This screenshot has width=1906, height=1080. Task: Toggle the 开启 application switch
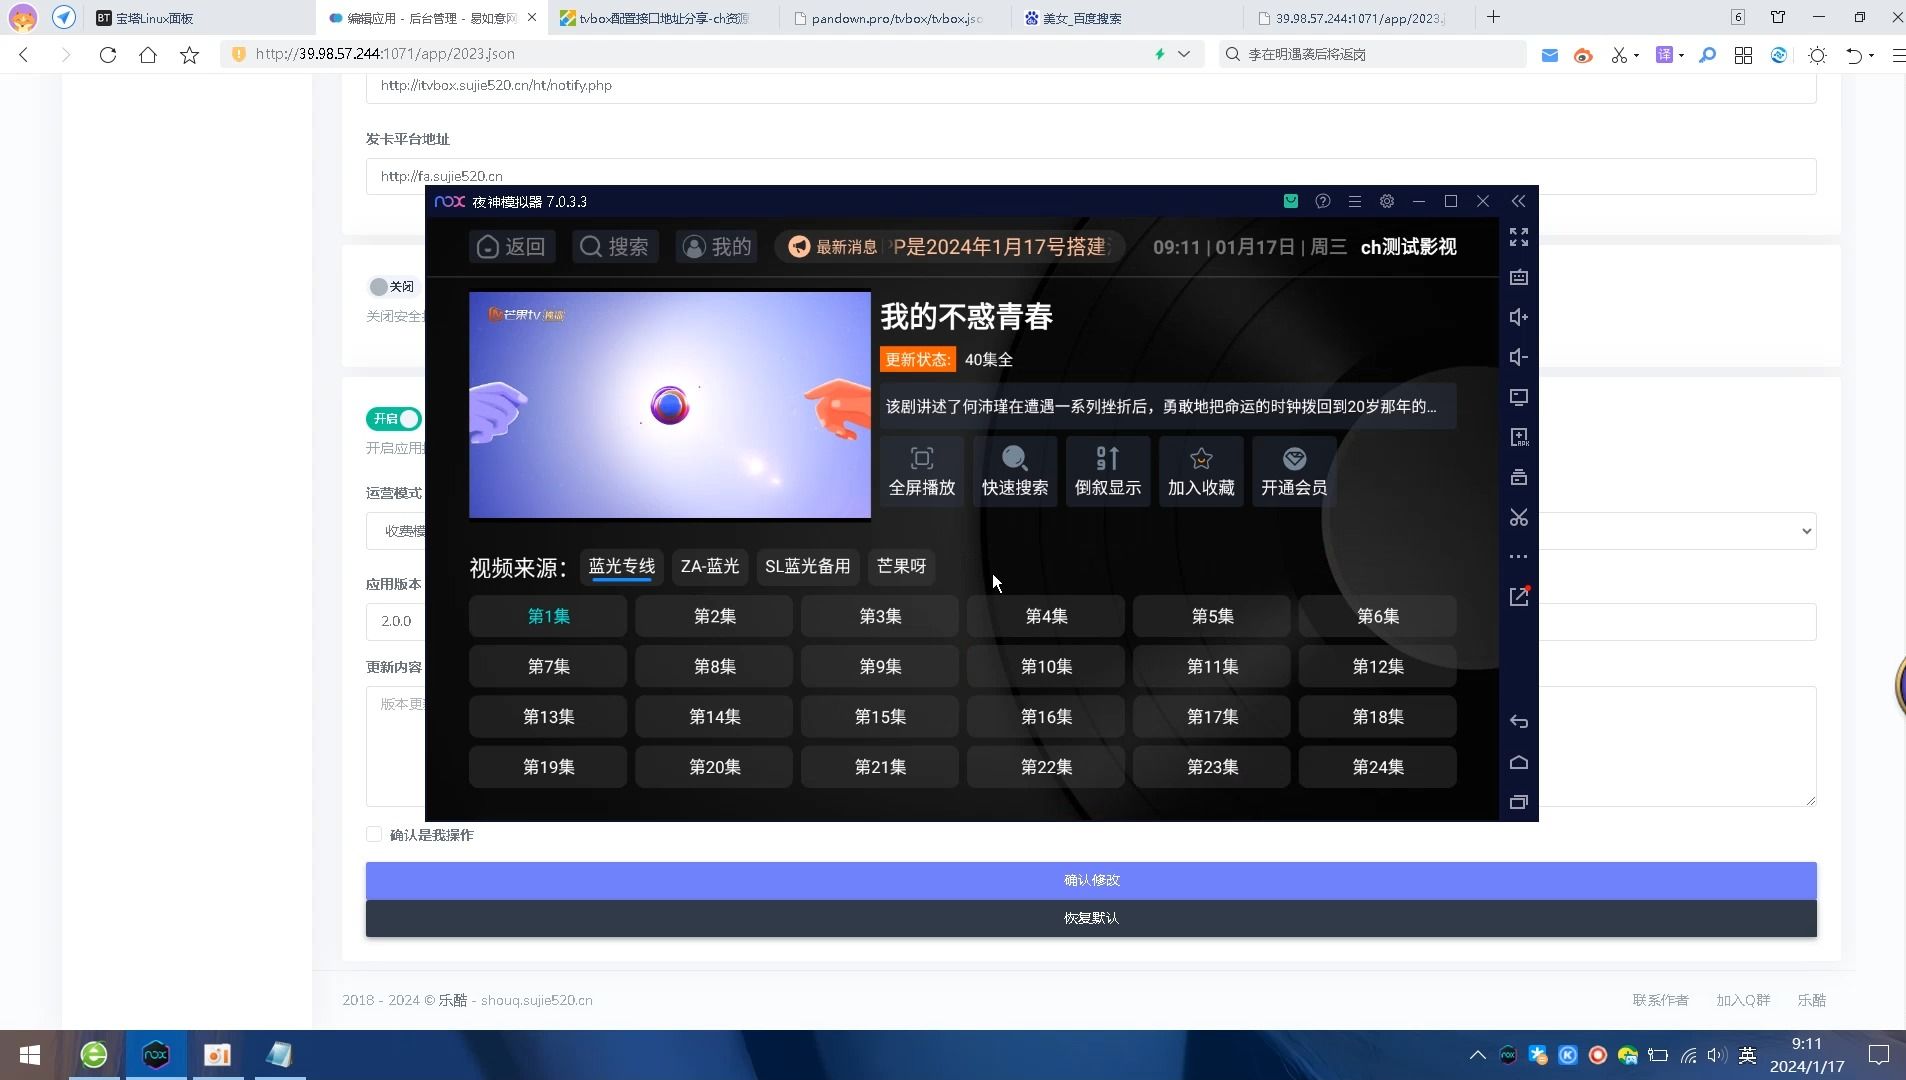pos(394,418)
